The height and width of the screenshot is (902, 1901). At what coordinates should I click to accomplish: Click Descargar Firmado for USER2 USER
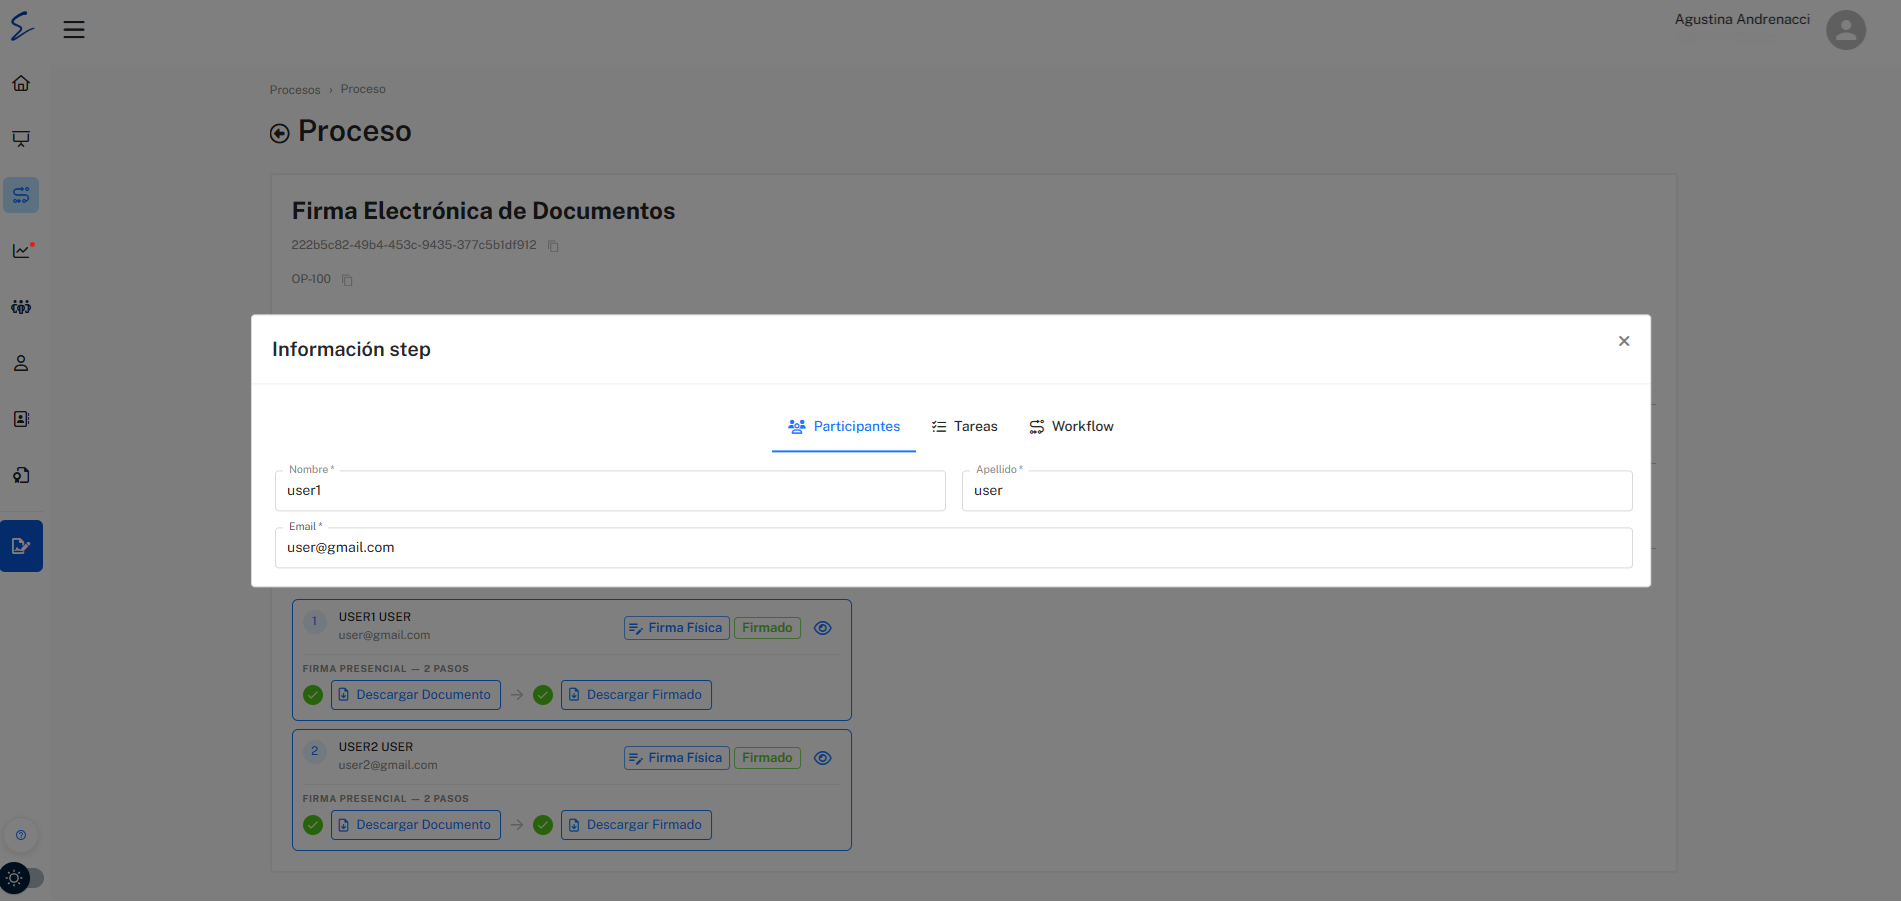pos(636,825)
